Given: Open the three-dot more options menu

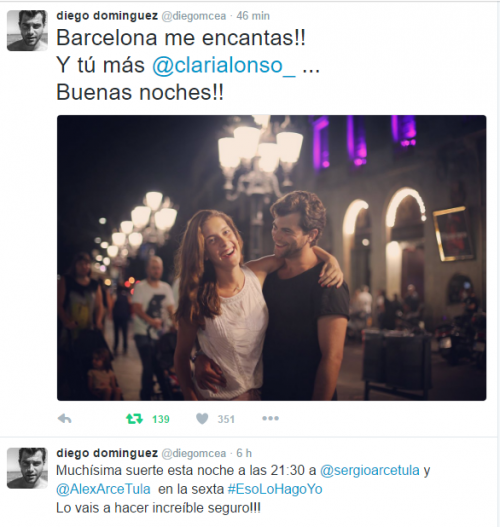Looking at the screenshot, I should (x=270, y=418).
